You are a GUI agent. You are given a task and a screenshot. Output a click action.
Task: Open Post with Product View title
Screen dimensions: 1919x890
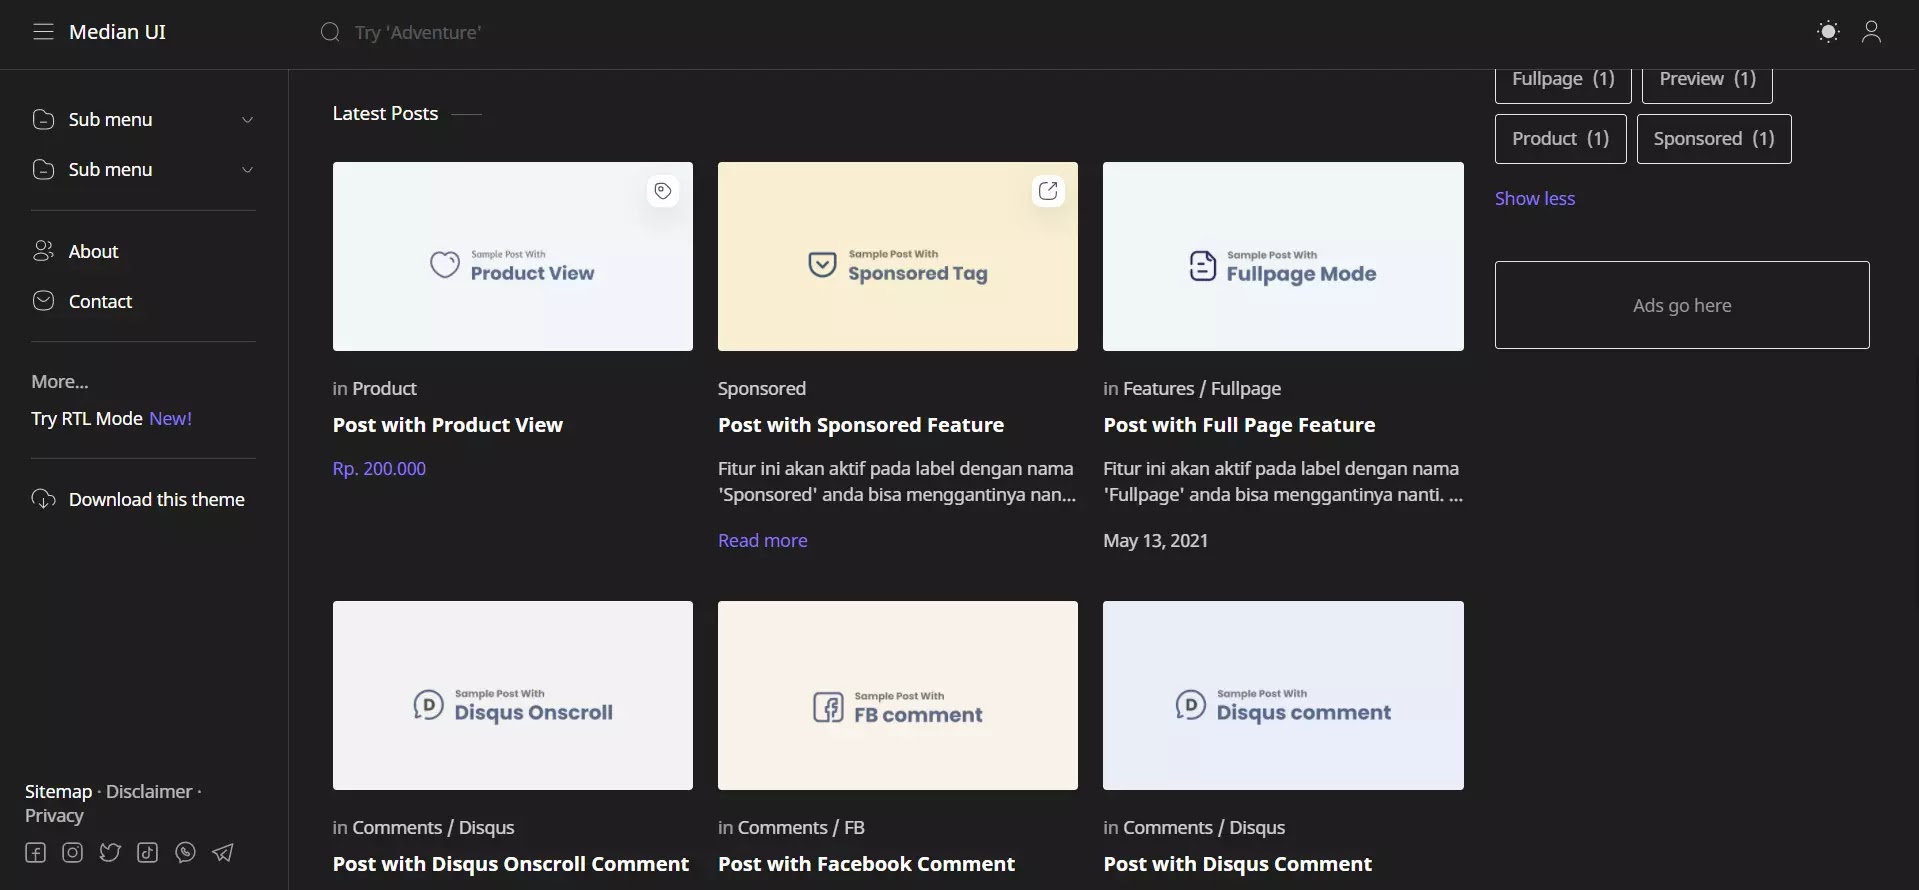coord(448,425)
